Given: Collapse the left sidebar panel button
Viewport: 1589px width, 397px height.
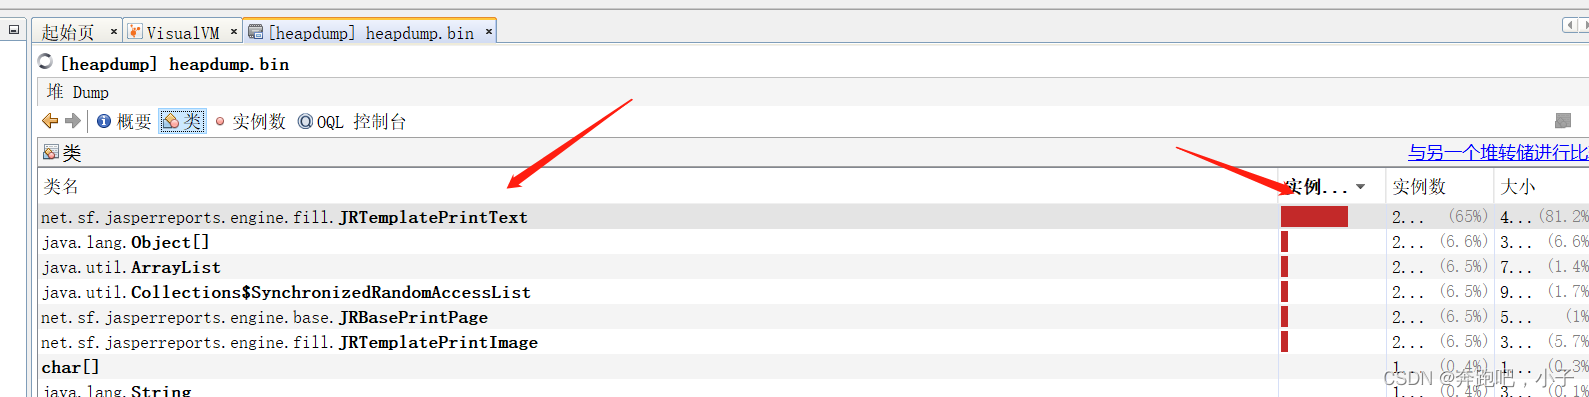Looking at the screenshot, I should pyautogui.click(x=13, y=30).
